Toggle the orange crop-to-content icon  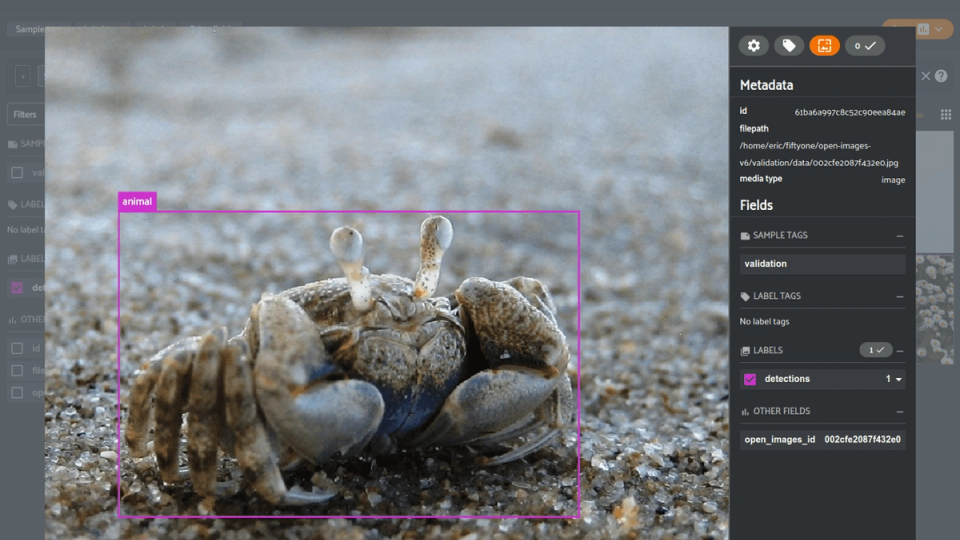(x=824, y=45)
